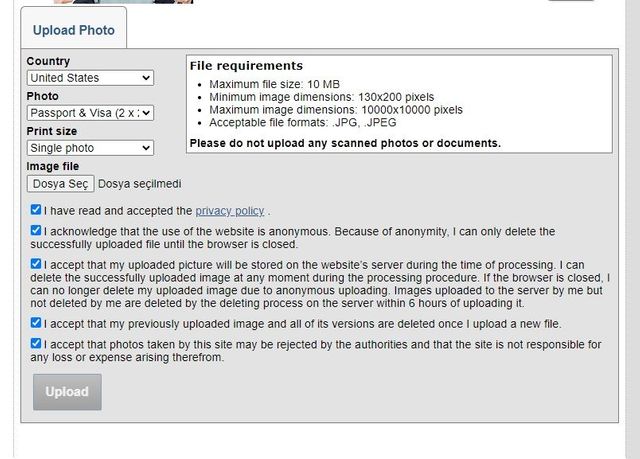The height and width of the screenshot is (459, 640).
Task: Click the Dosya seçilmedi file status text
Action: (x=140, y=184)
